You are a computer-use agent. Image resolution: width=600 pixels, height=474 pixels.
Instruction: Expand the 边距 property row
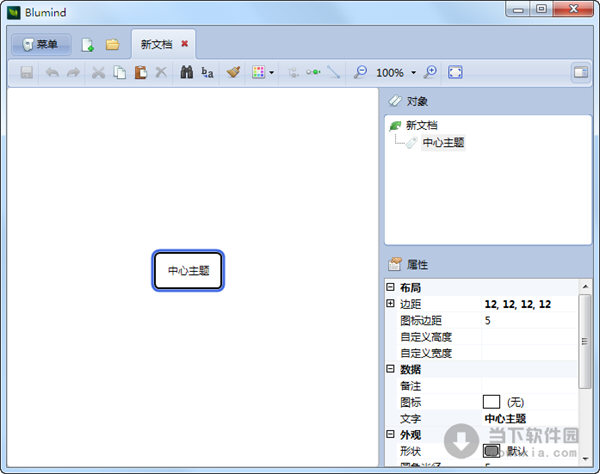pyautogui.click(x=390, y=303)
